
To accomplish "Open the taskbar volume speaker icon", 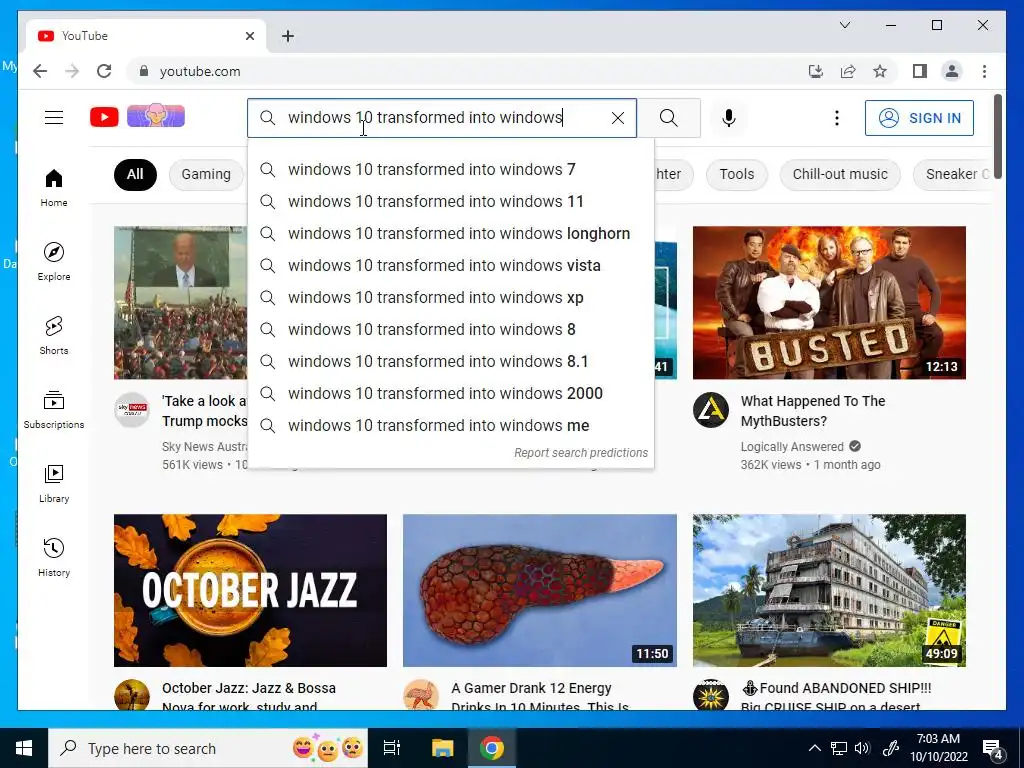I will pos(862,748).
